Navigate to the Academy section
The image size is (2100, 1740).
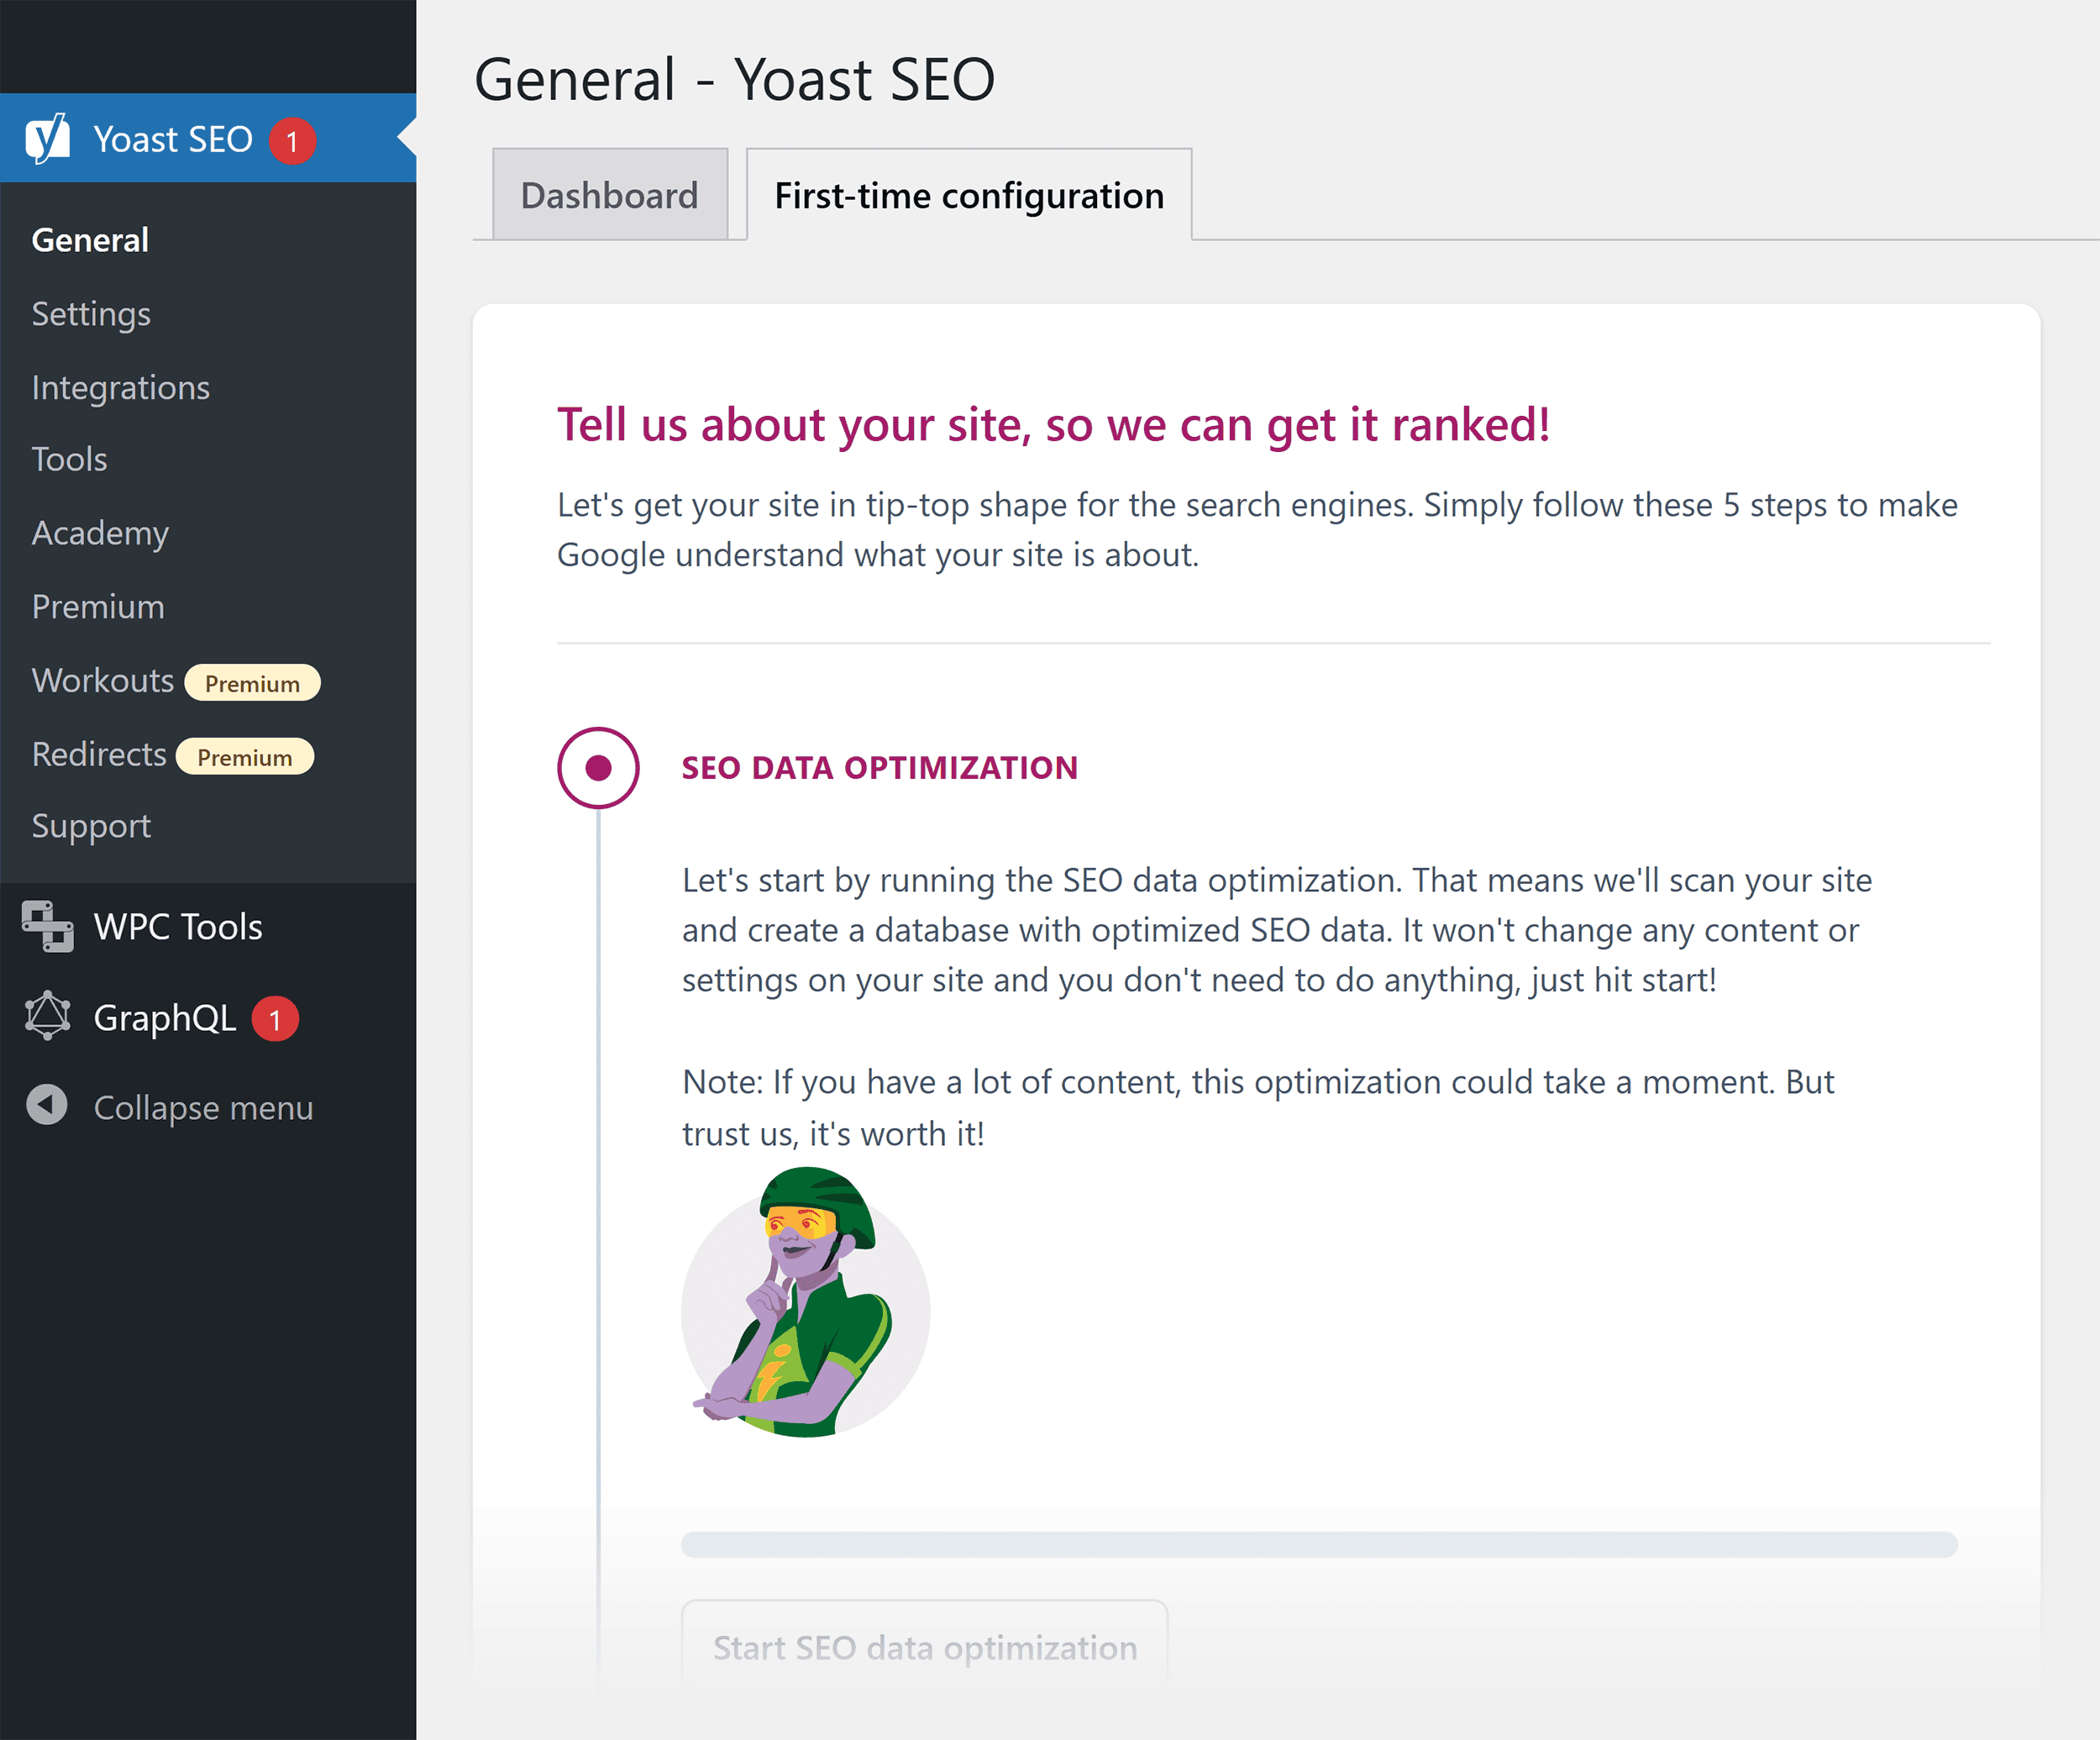click(99, 533)
